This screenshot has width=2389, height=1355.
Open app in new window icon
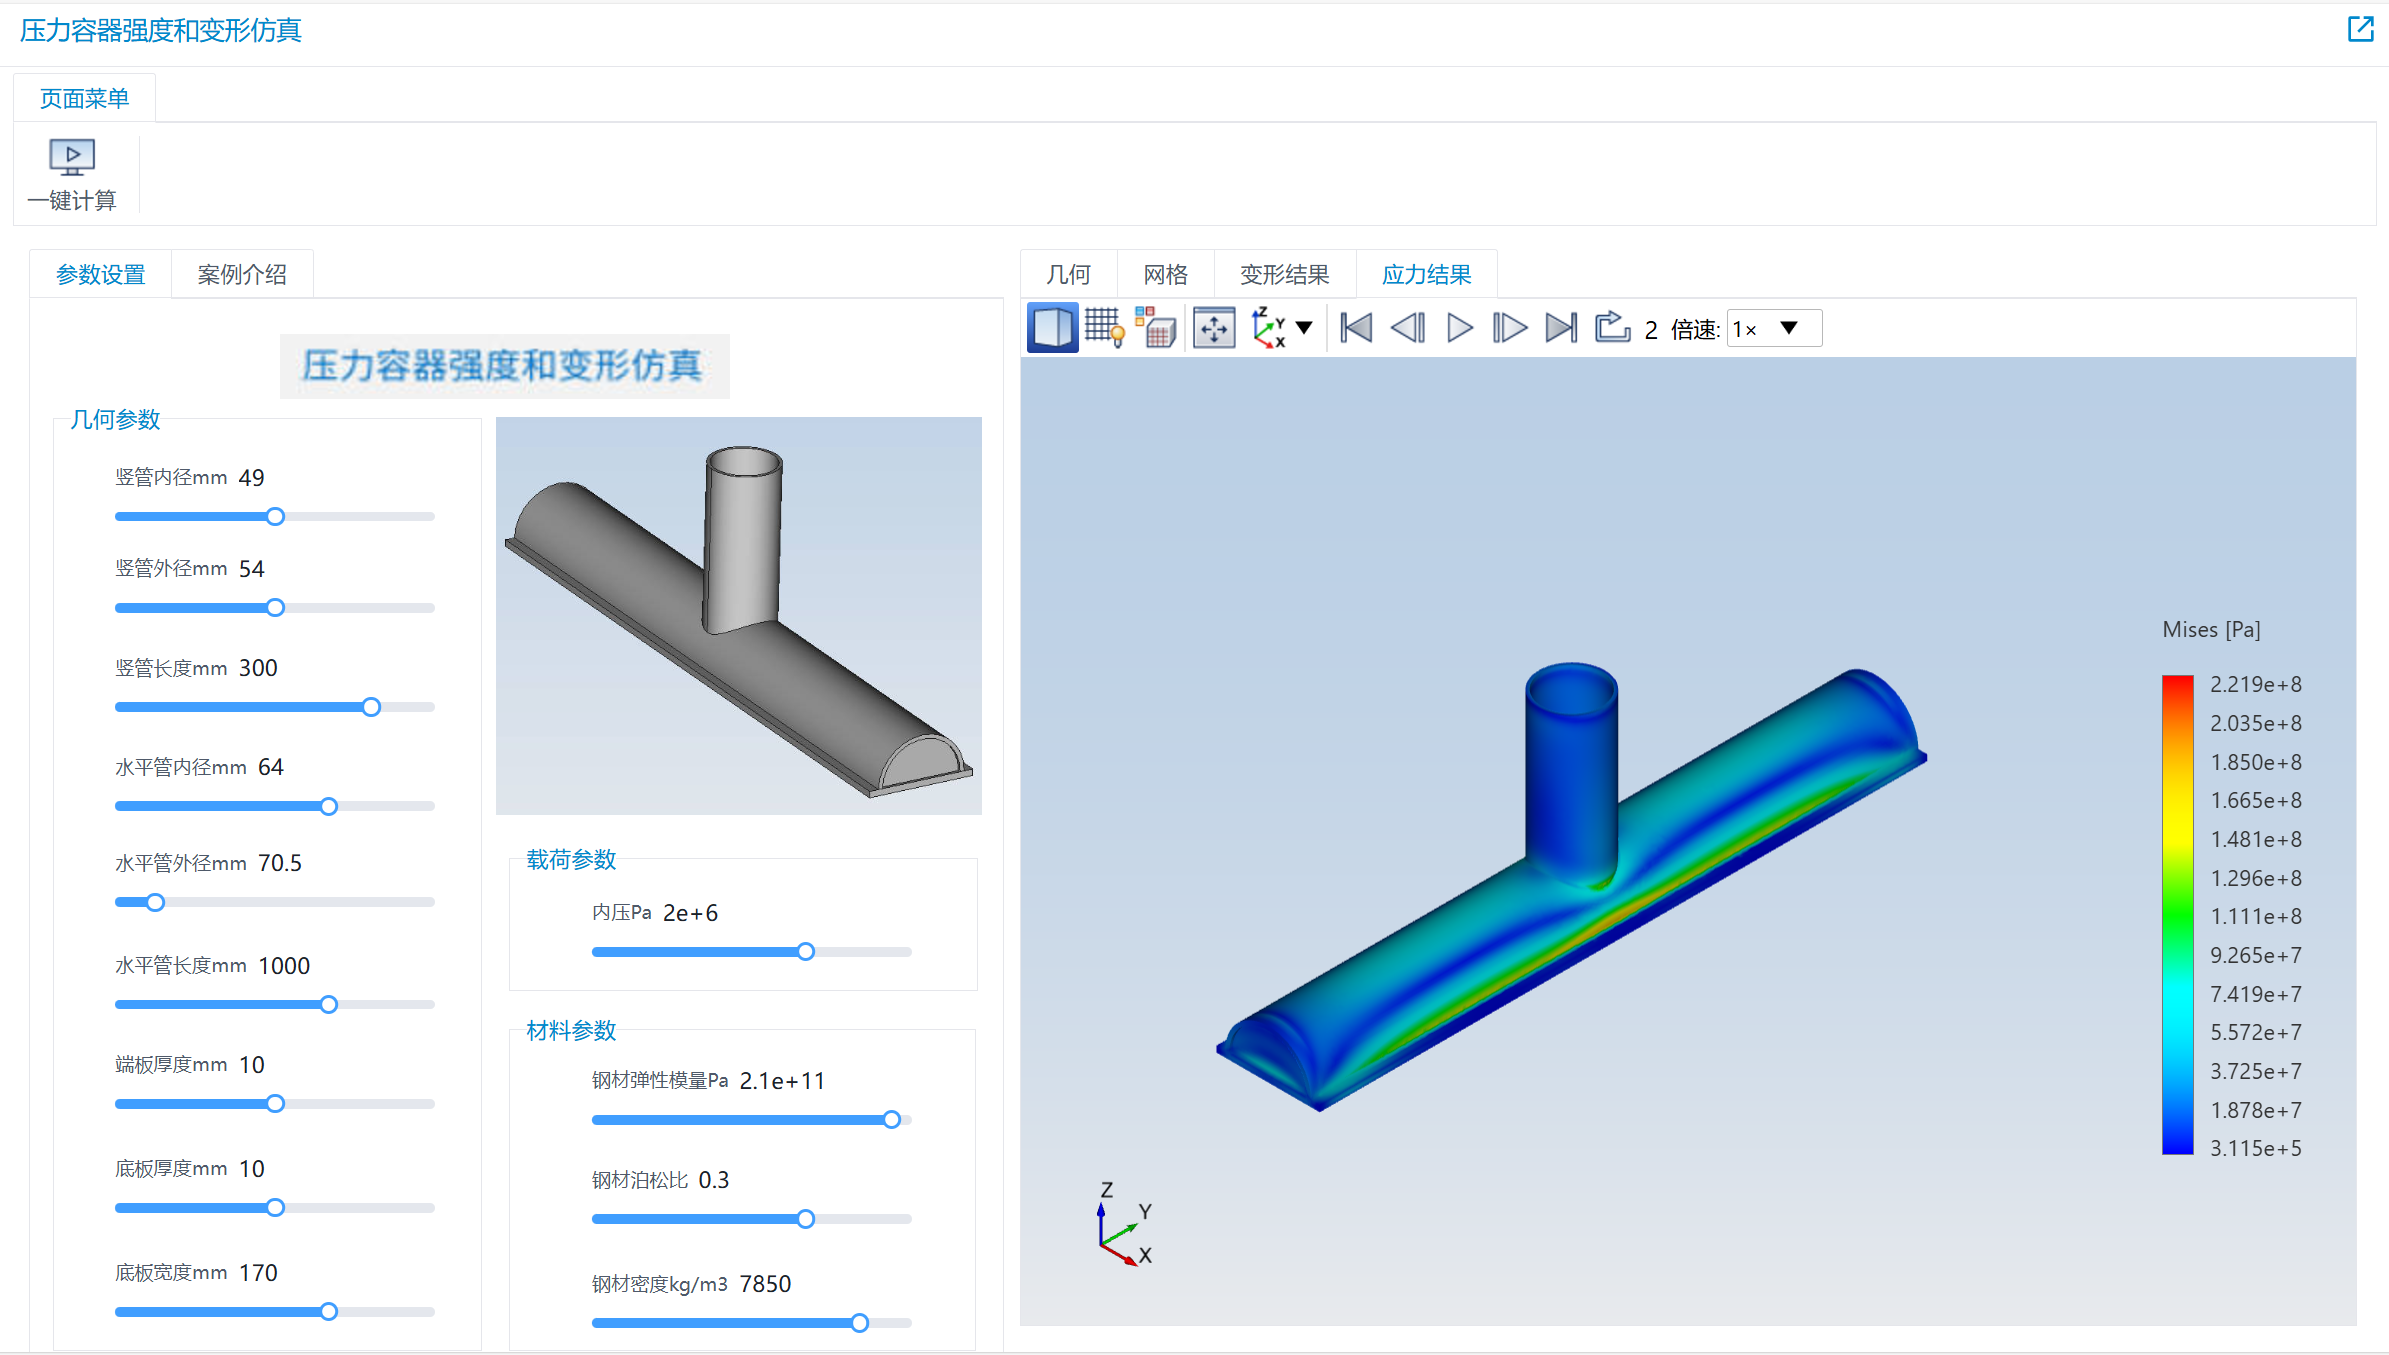(2360, 29)
